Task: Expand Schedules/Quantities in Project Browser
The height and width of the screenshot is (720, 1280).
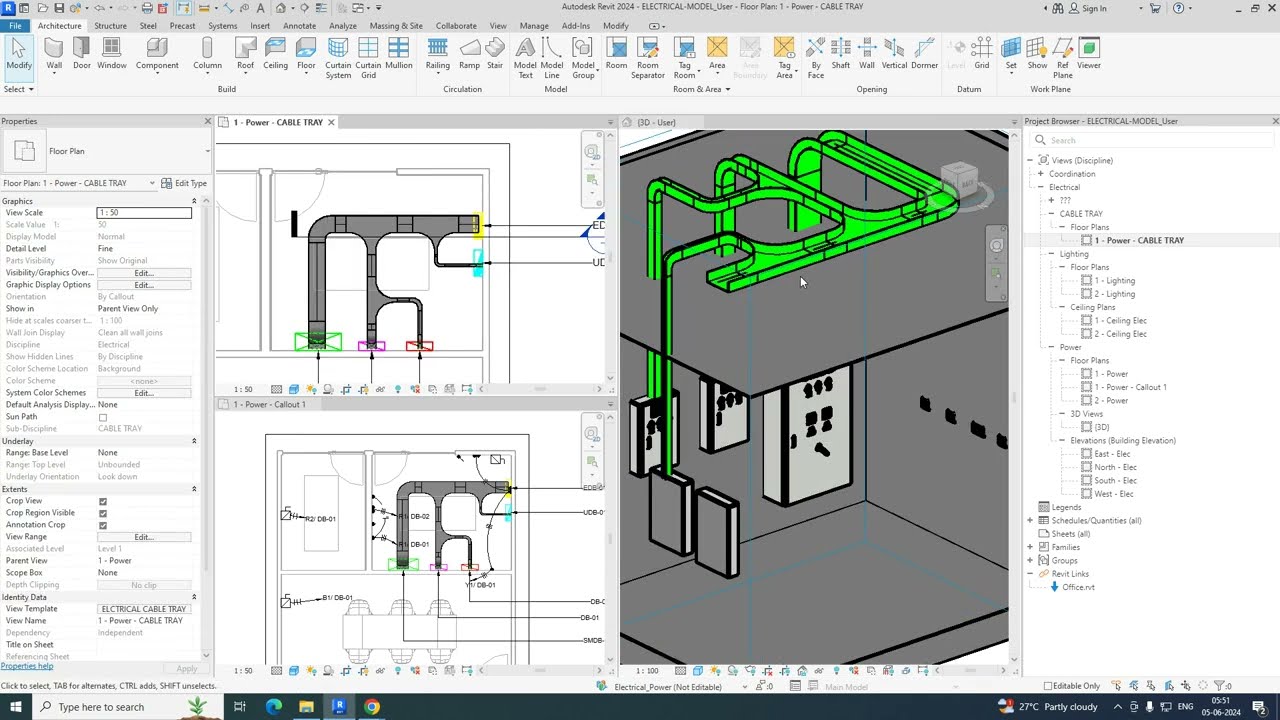Action: click(x=1030, y=520)
